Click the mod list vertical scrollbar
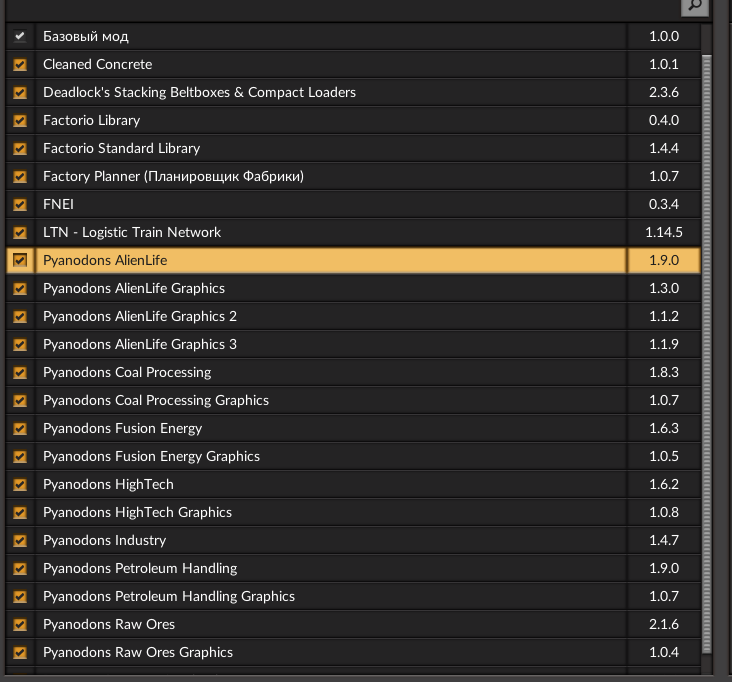Screen dimensions: 732x682 [708, 340]
